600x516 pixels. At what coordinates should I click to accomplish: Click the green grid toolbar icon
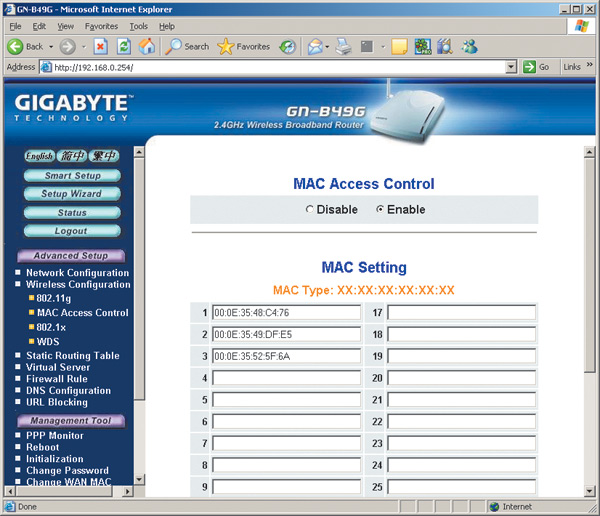(x=422, y=47)
